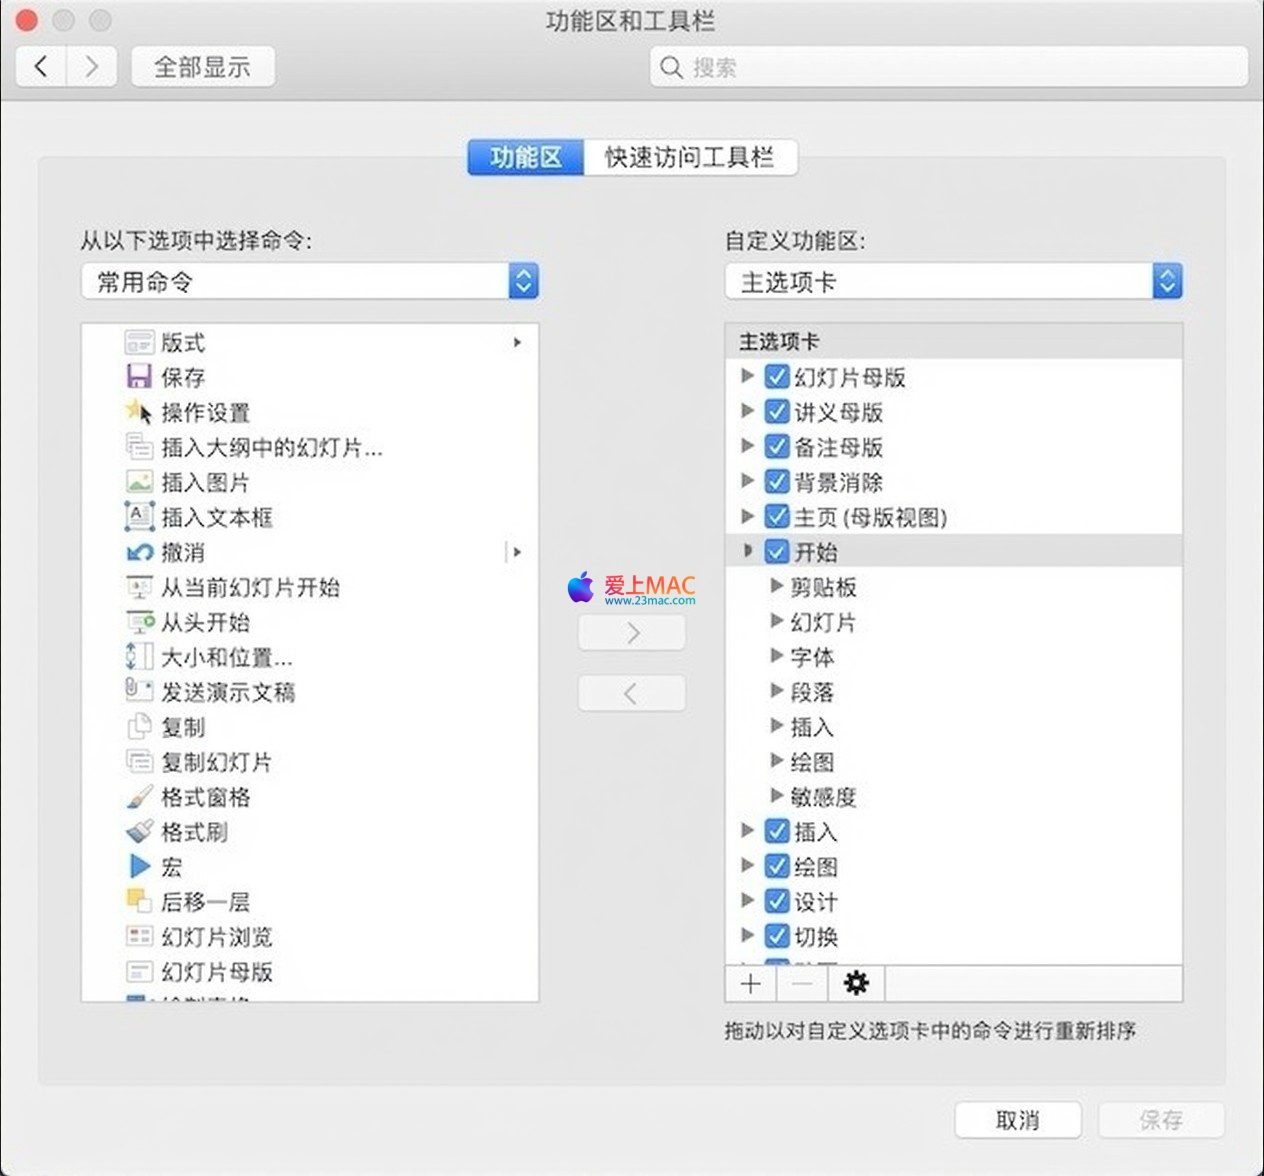Open the gear settings icon below tab list

pos(856,984)
